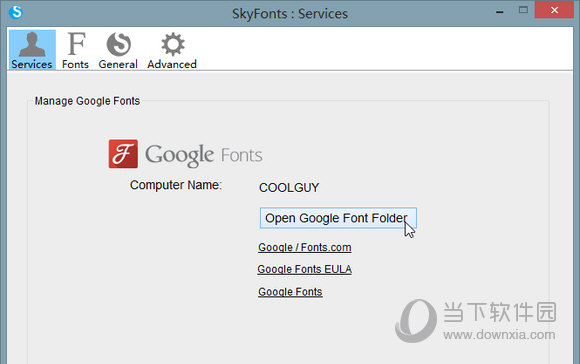Open the Google / Fonts.com link
This screenshot has width=580, height=364.
pos(305,247)
